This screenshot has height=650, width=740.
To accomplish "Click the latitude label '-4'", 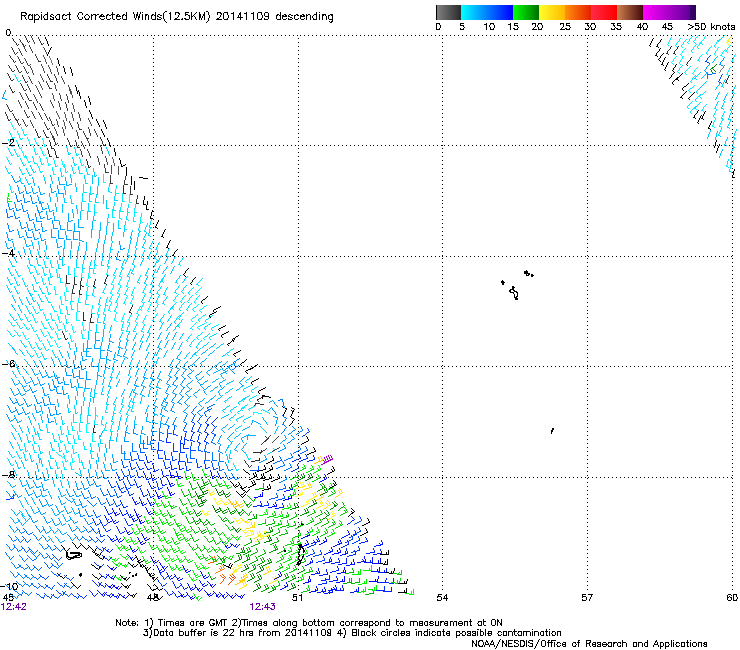I will tap(8, 253).
